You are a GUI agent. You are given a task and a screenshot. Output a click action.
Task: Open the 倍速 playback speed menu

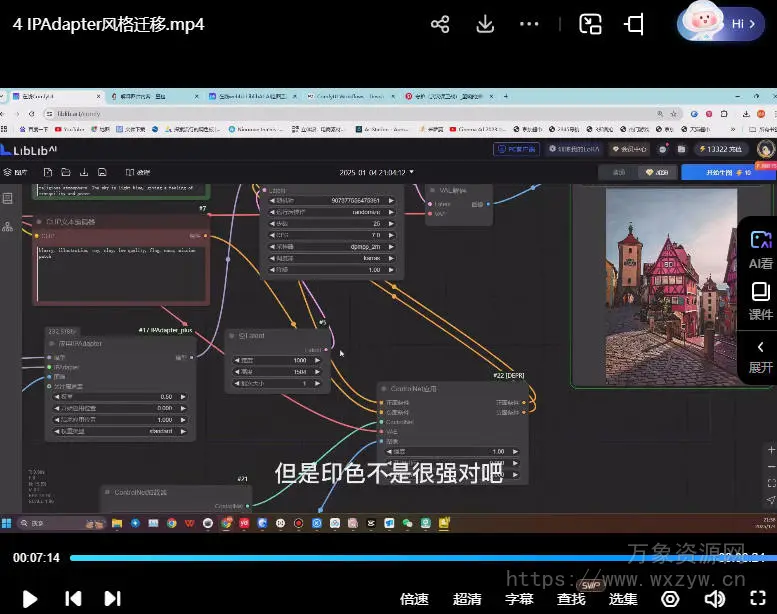(x=414, y=598)
